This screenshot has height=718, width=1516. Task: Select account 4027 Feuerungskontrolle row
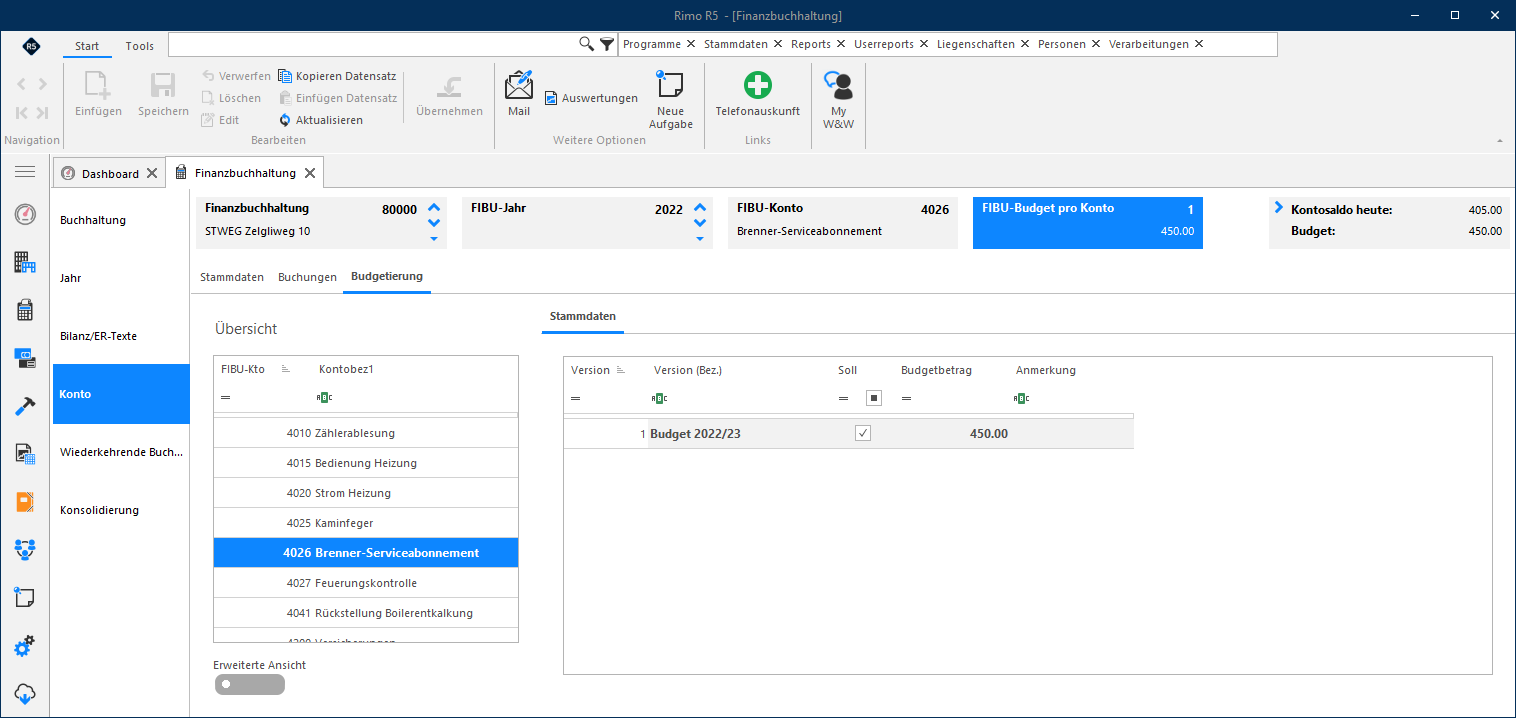[x=366, y=583]
